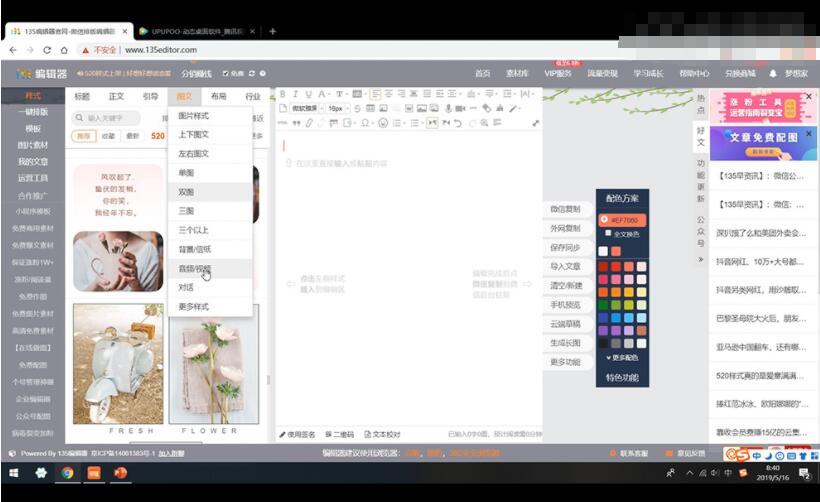Viewport: 820px width, 502px height.
Task: Select the 最新 filter pill
Action: point(133,136)
